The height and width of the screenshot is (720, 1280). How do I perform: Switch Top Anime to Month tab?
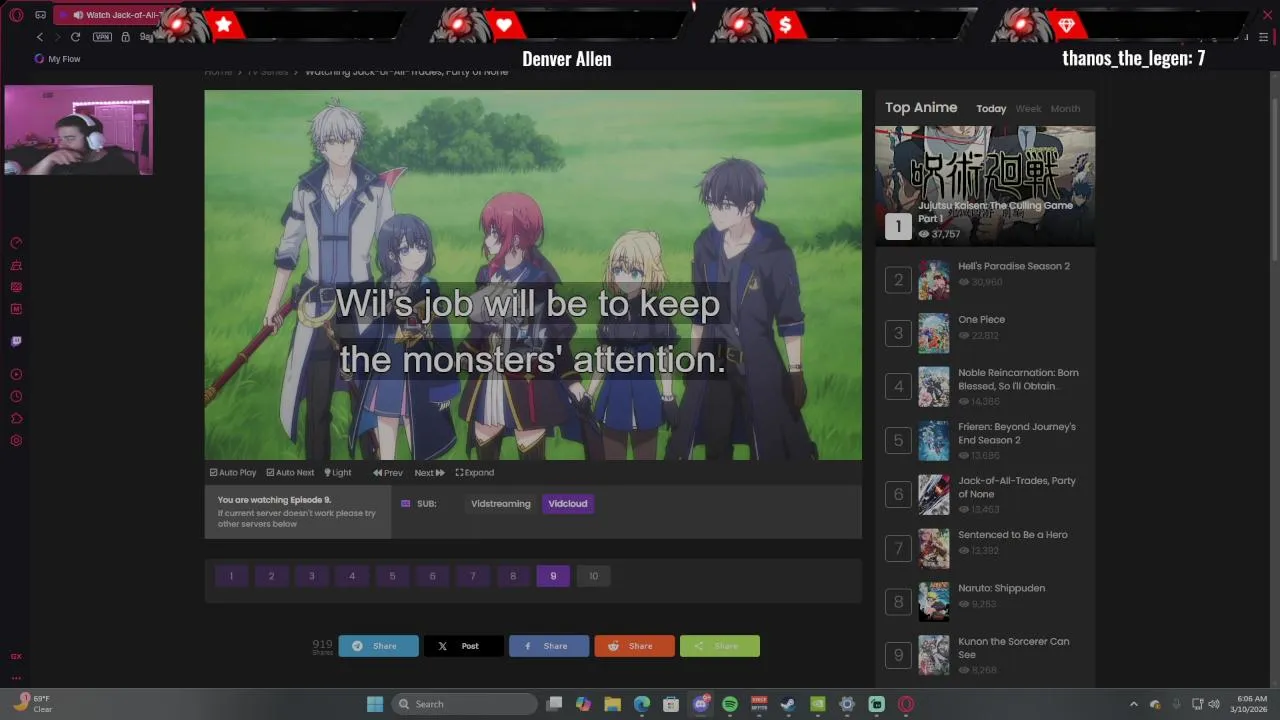[1065, 109]
